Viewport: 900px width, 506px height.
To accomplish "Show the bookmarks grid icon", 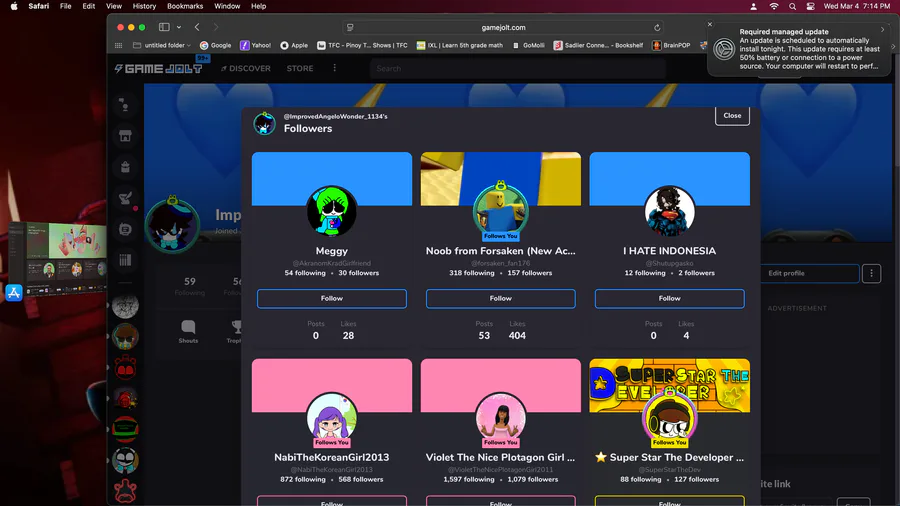I will coord(118,45).
